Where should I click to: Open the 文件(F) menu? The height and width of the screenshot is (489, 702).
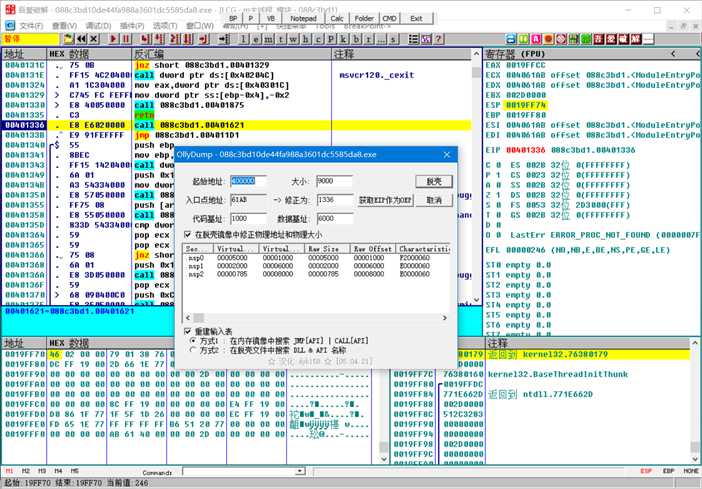(30, 26)
